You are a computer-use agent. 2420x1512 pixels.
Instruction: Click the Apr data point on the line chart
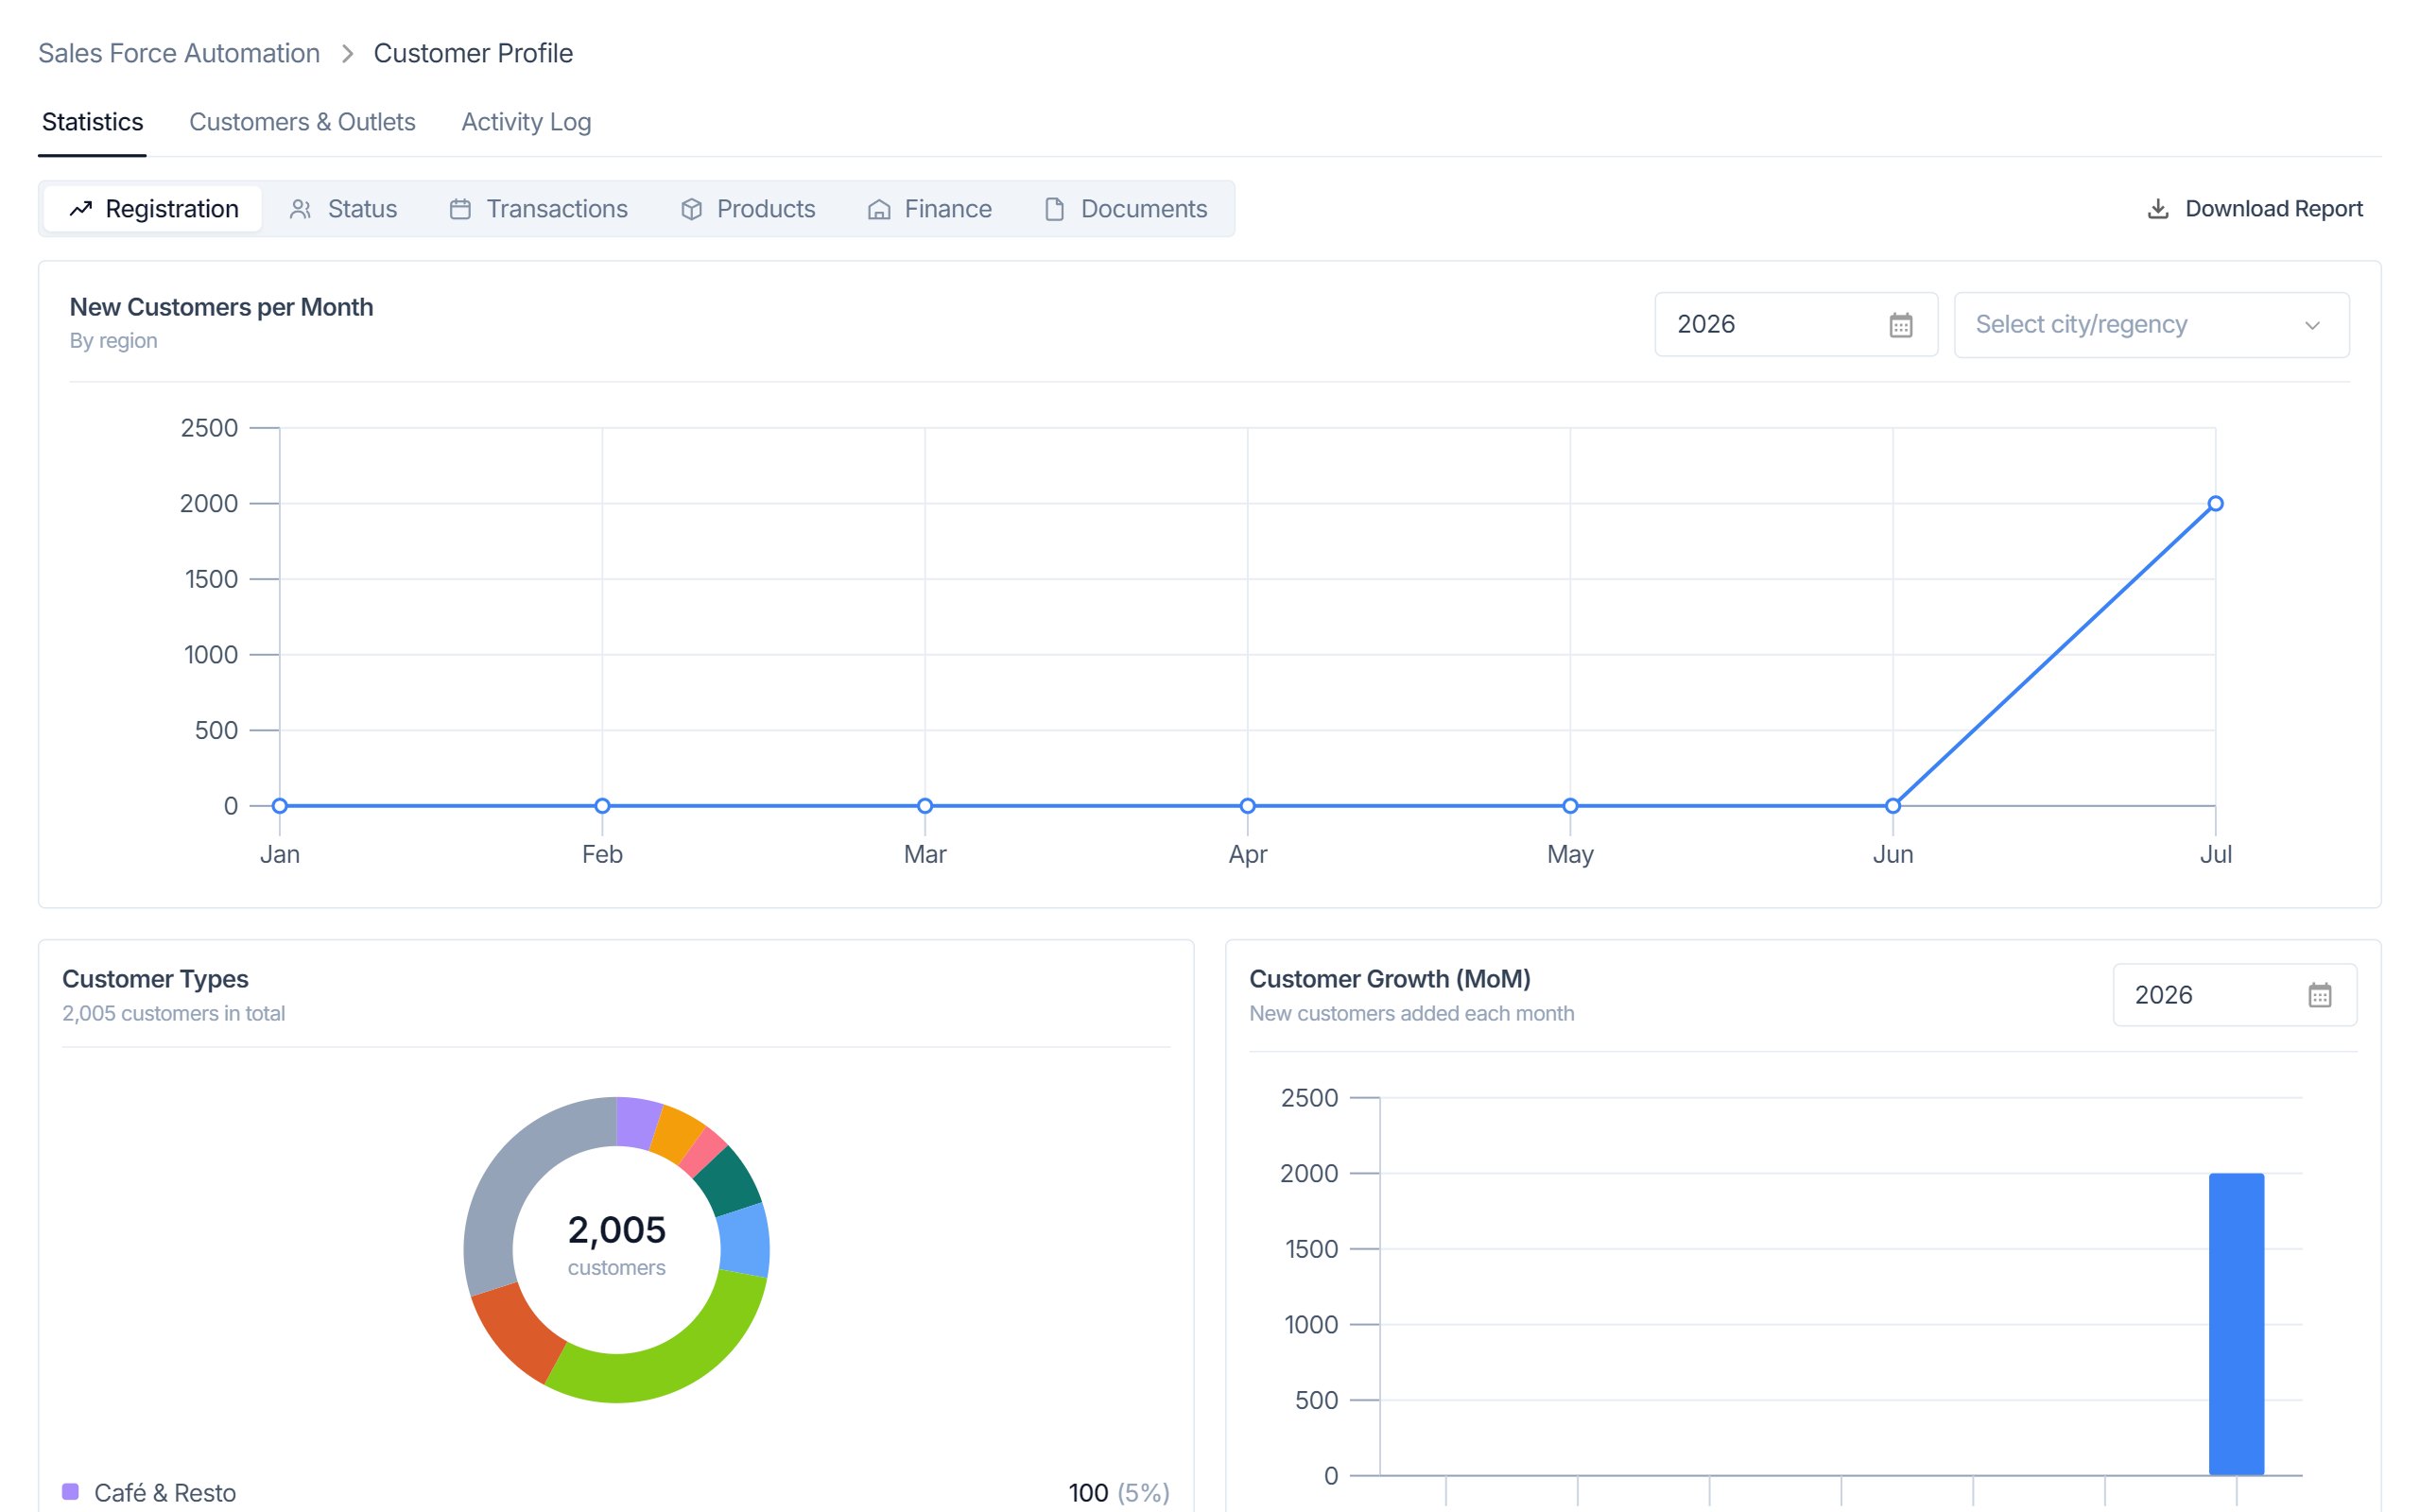(x=1247, y=806)
